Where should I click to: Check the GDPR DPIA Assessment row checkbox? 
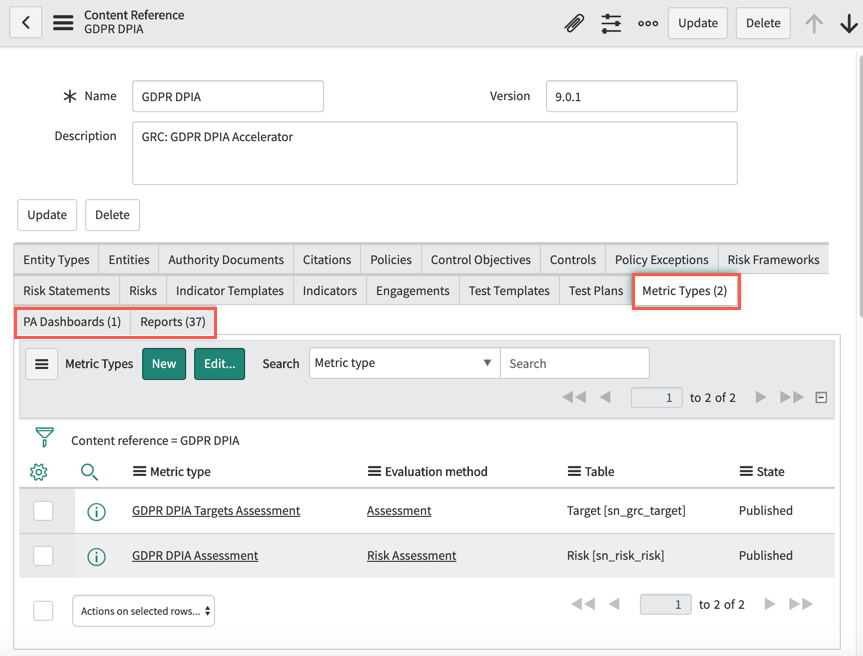(x=43, y=556)
